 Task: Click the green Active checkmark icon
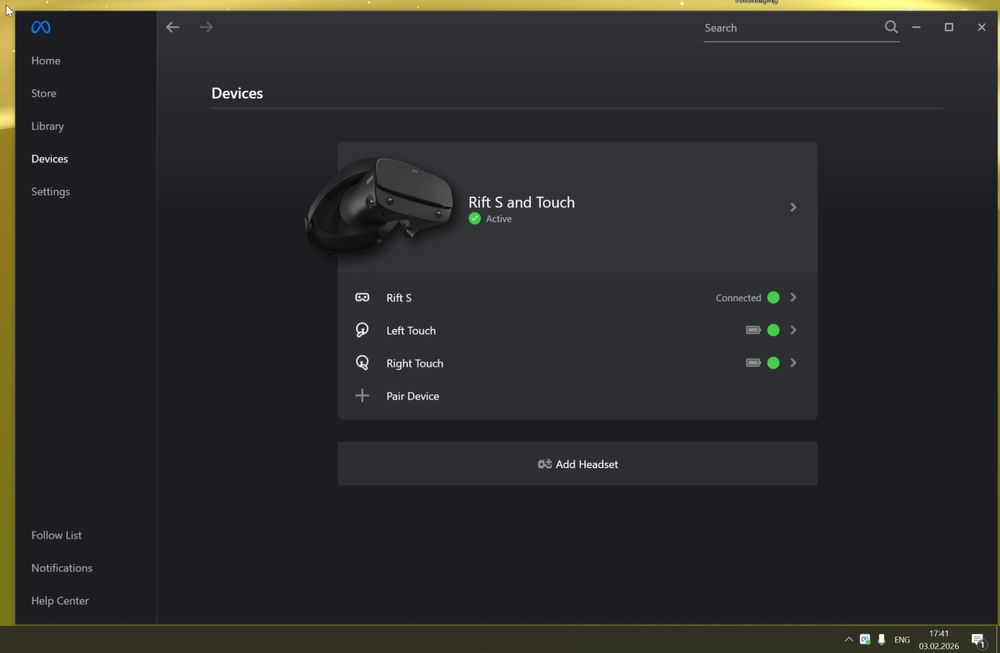point(474,219)
